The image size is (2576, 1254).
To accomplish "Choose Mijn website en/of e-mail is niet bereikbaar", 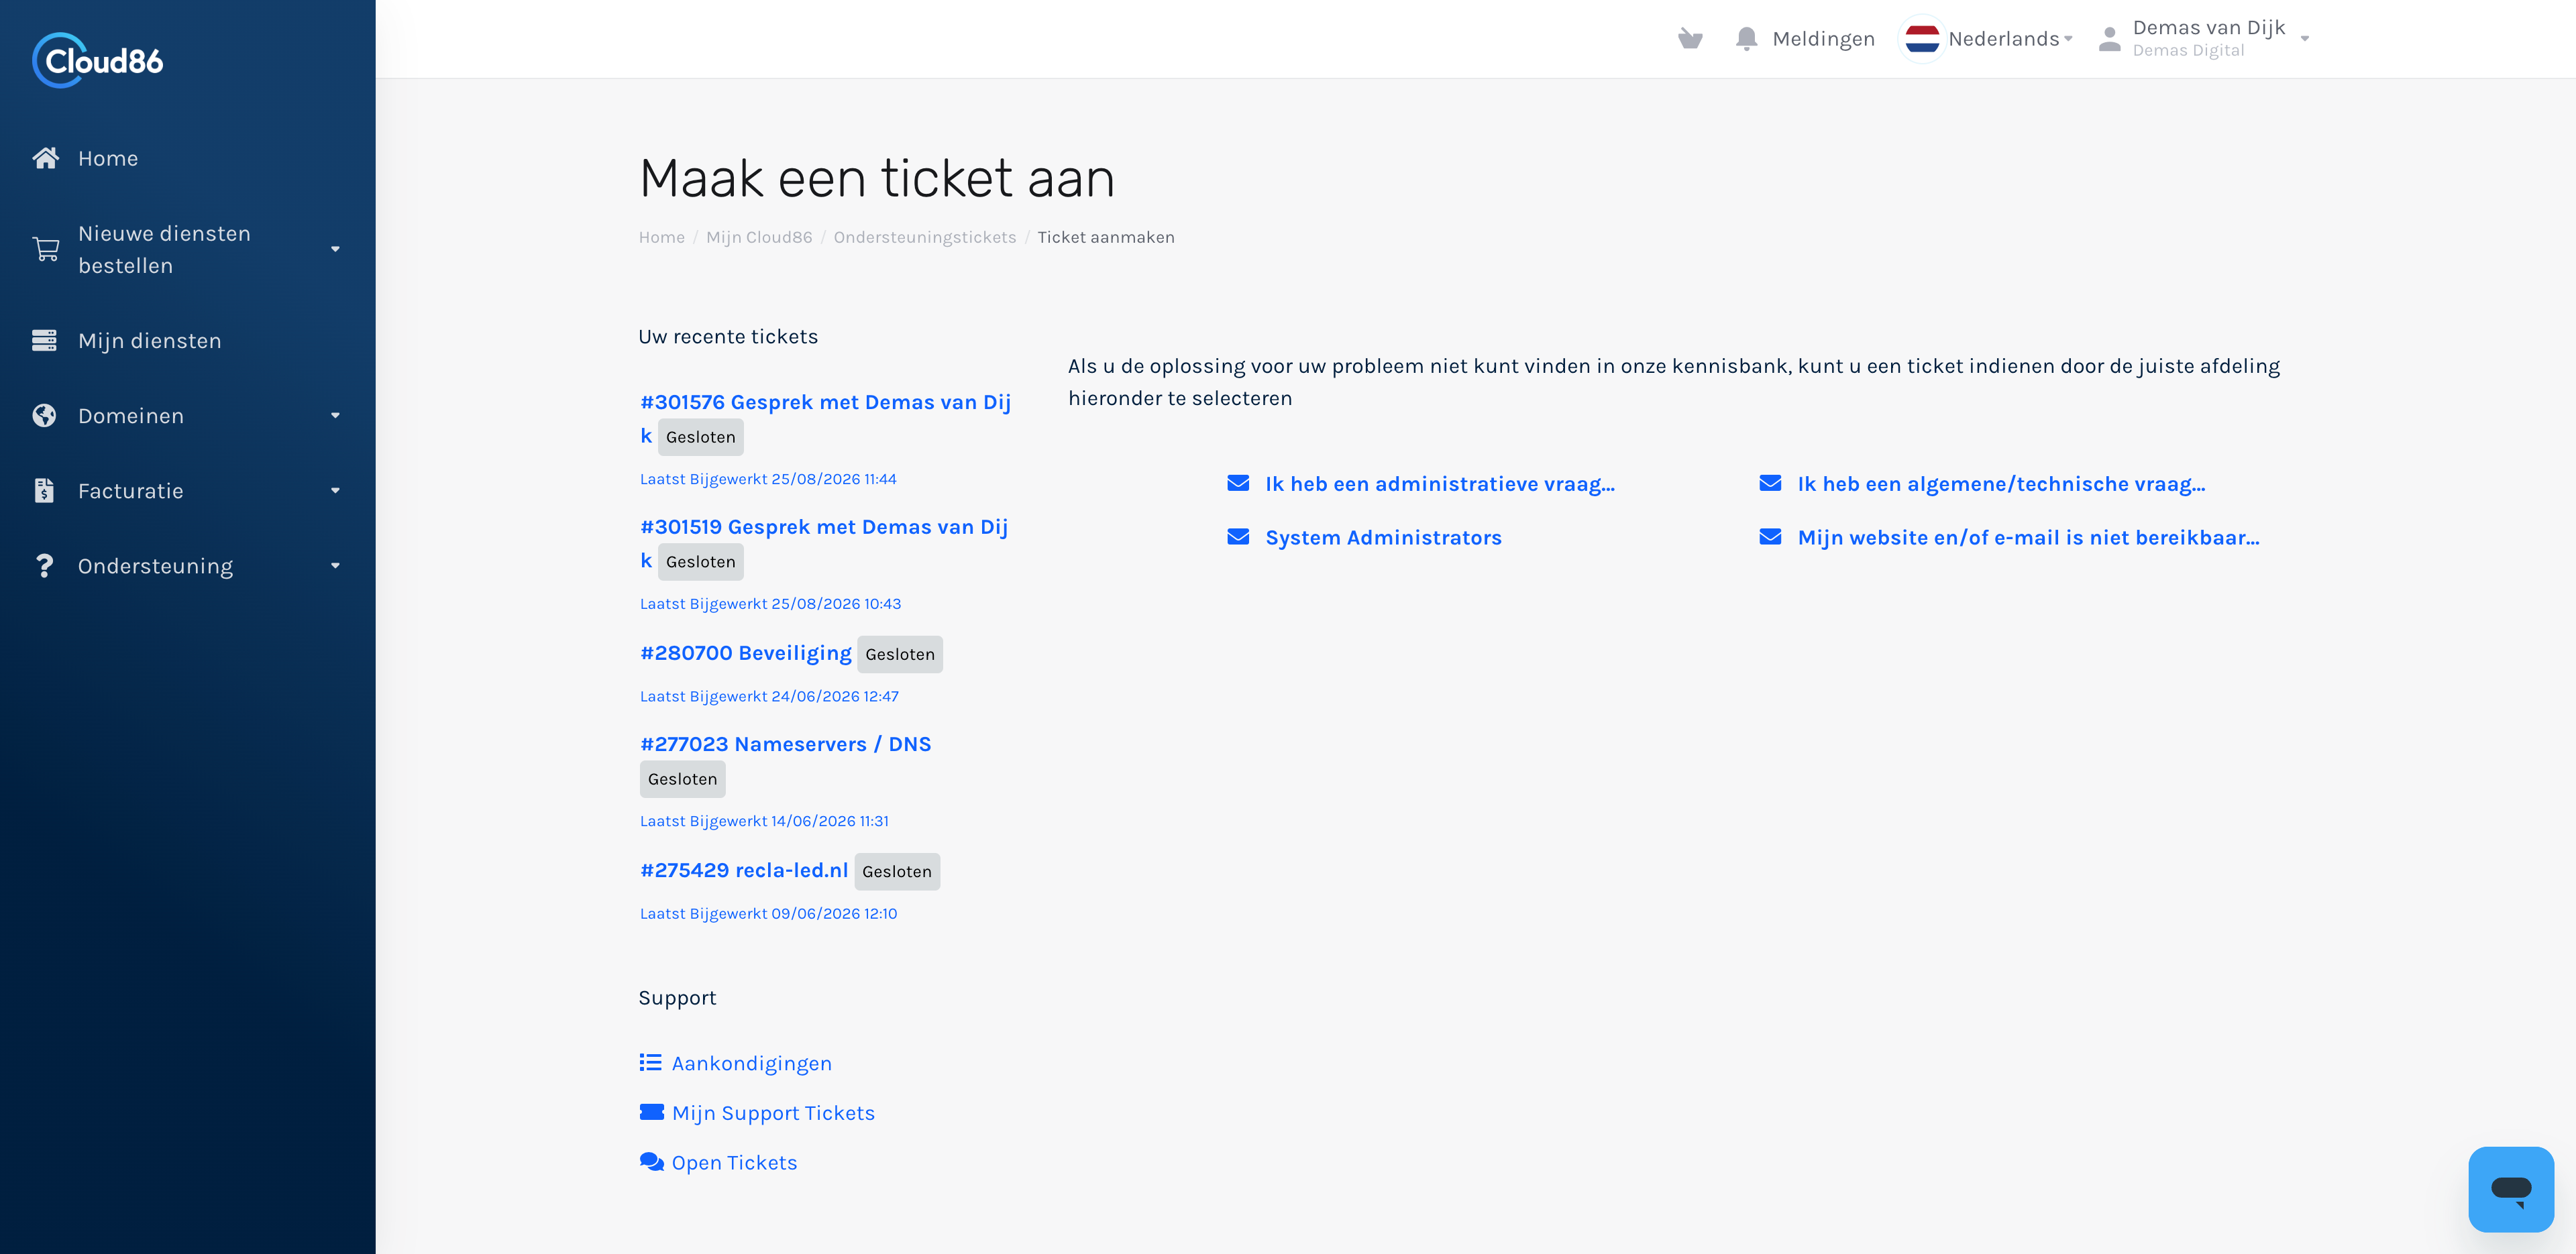I will click(x=2028, y=538).
